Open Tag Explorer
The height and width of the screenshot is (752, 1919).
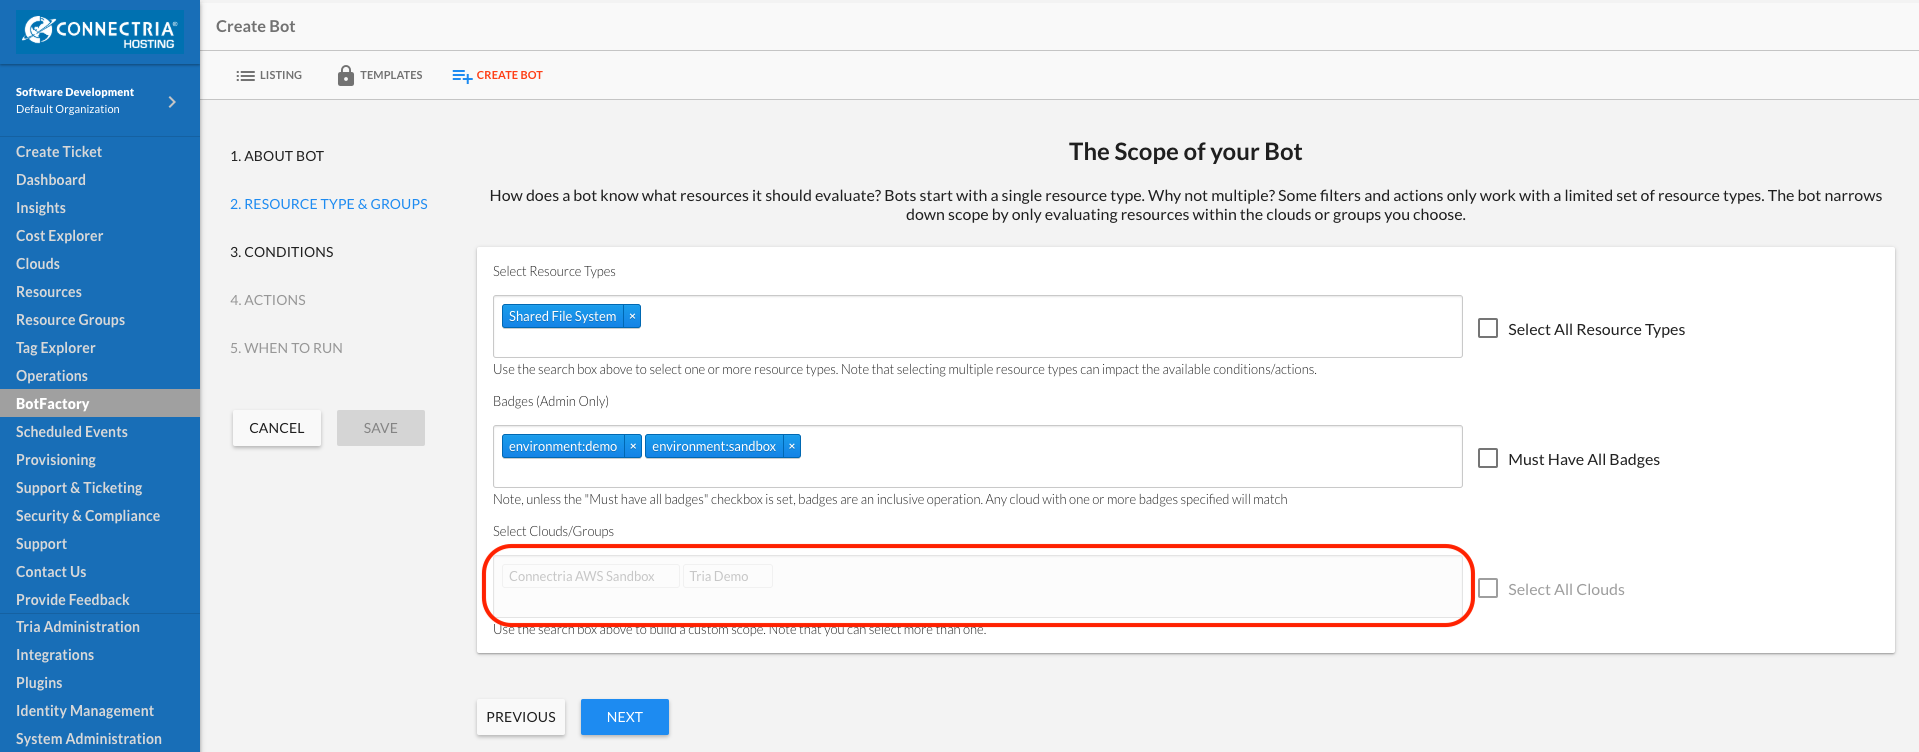point(56,348)
